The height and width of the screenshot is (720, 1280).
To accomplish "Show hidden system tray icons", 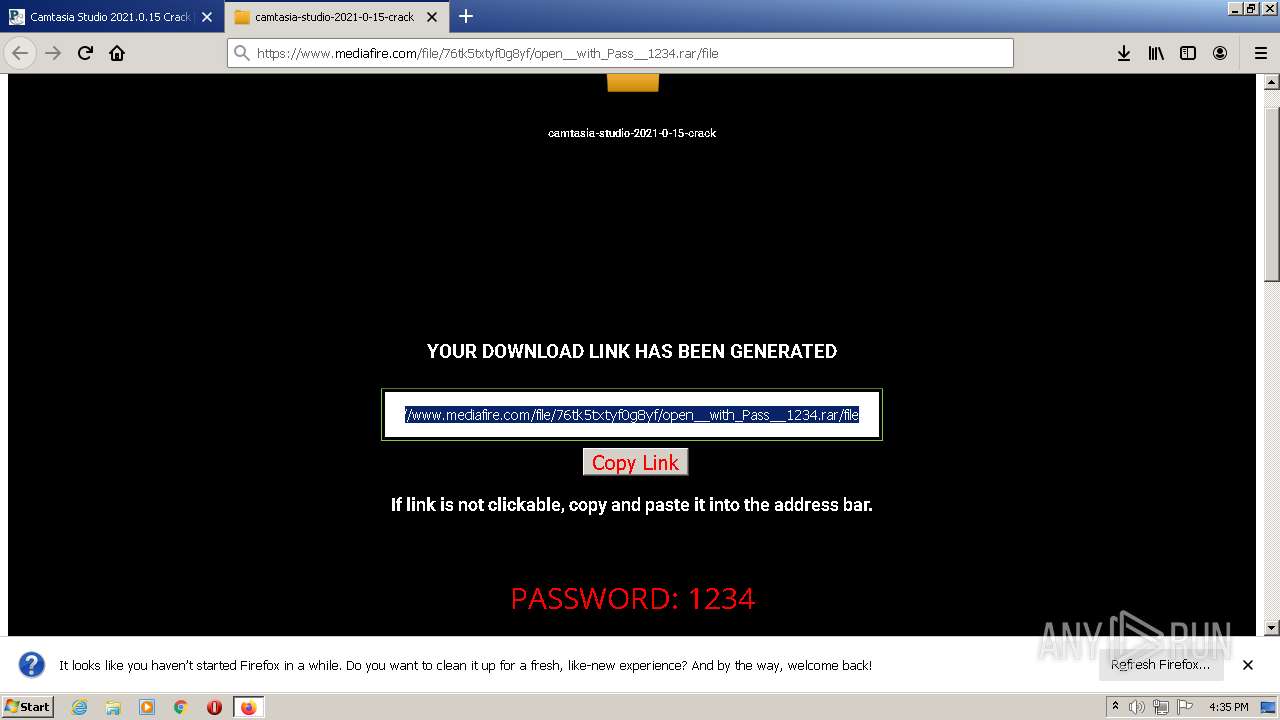I will [x=1115, y=707].
